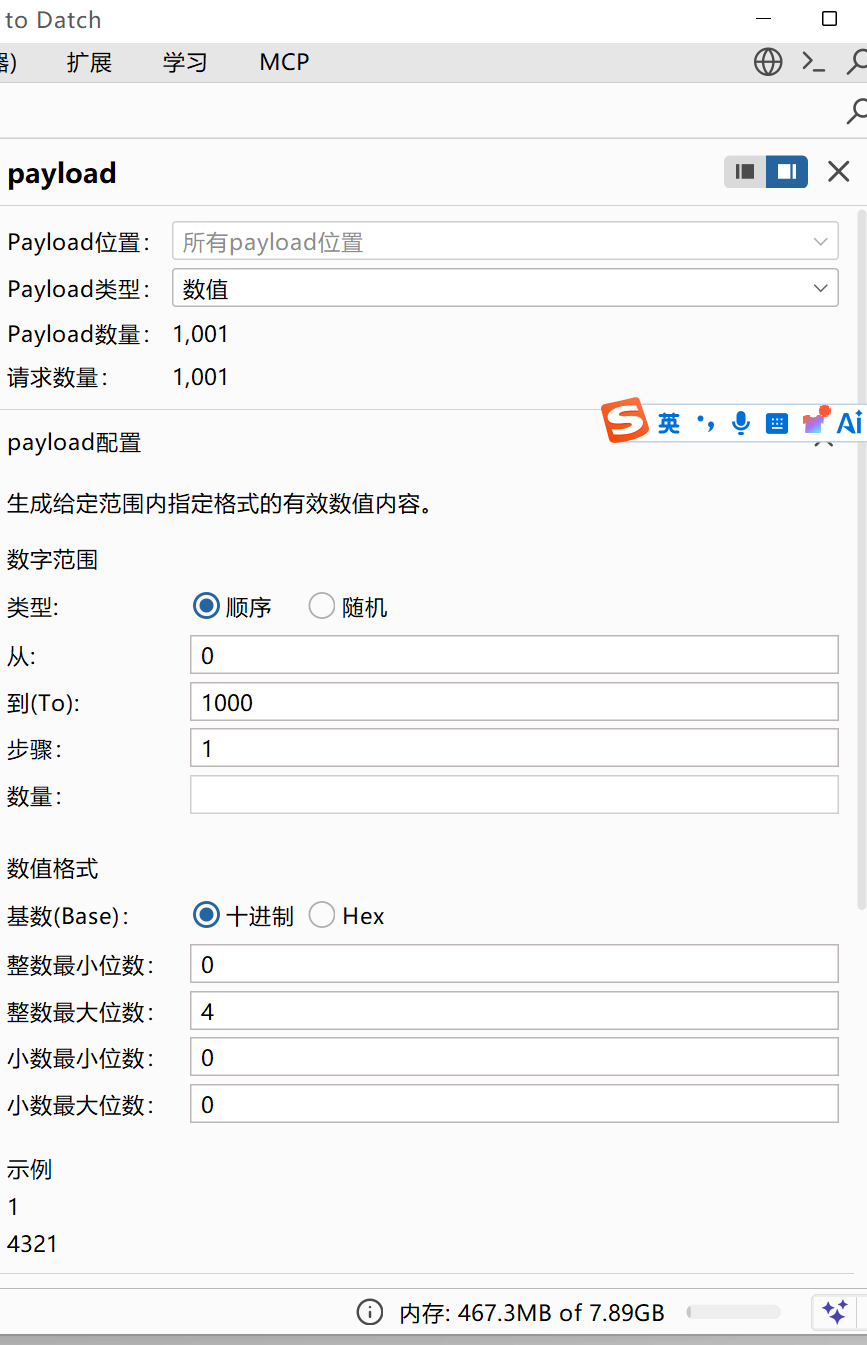Click the AI sparkle icon in status bar
This screenshot has height=1345, width=867.
point(835,1312)
